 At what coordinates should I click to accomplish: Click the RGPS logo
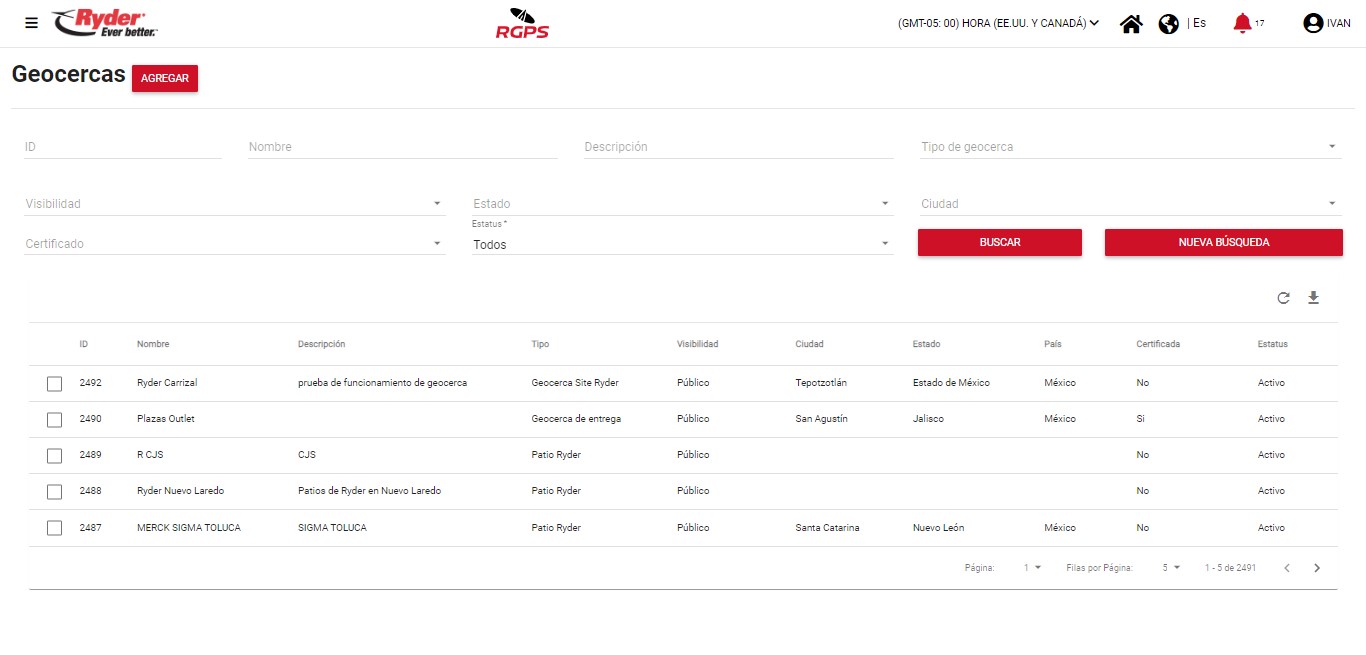tap(522, 24)
